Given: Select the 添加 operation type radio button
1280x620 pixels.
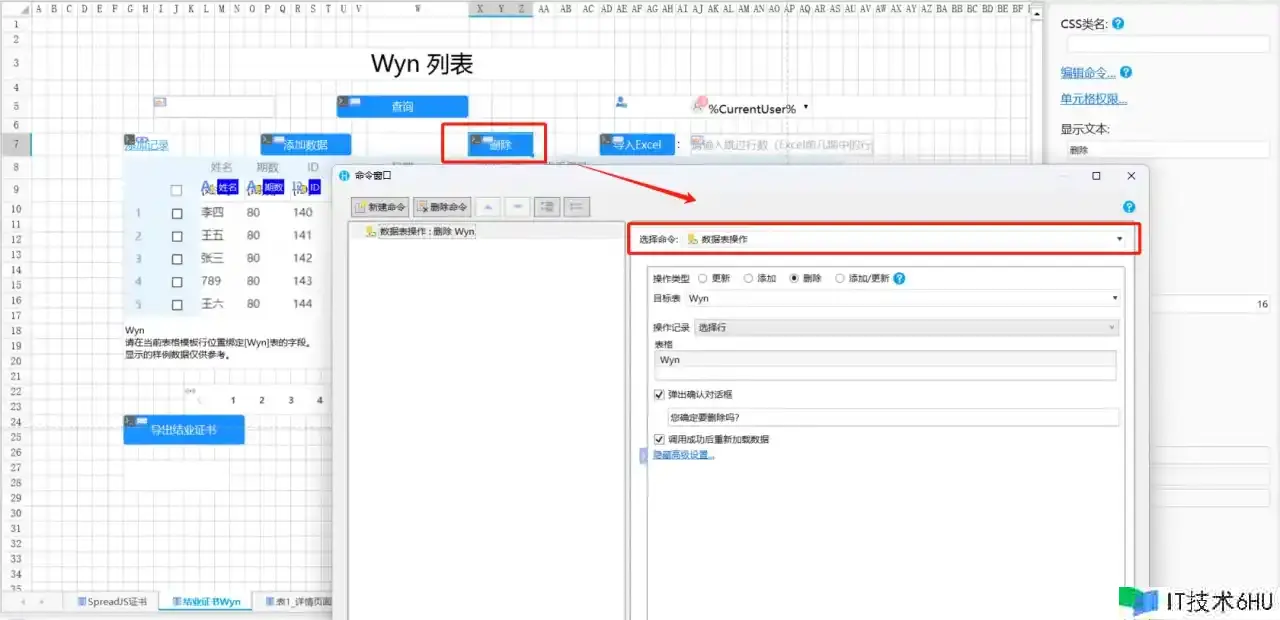Looking at the screenshot, I should (748, 279).
